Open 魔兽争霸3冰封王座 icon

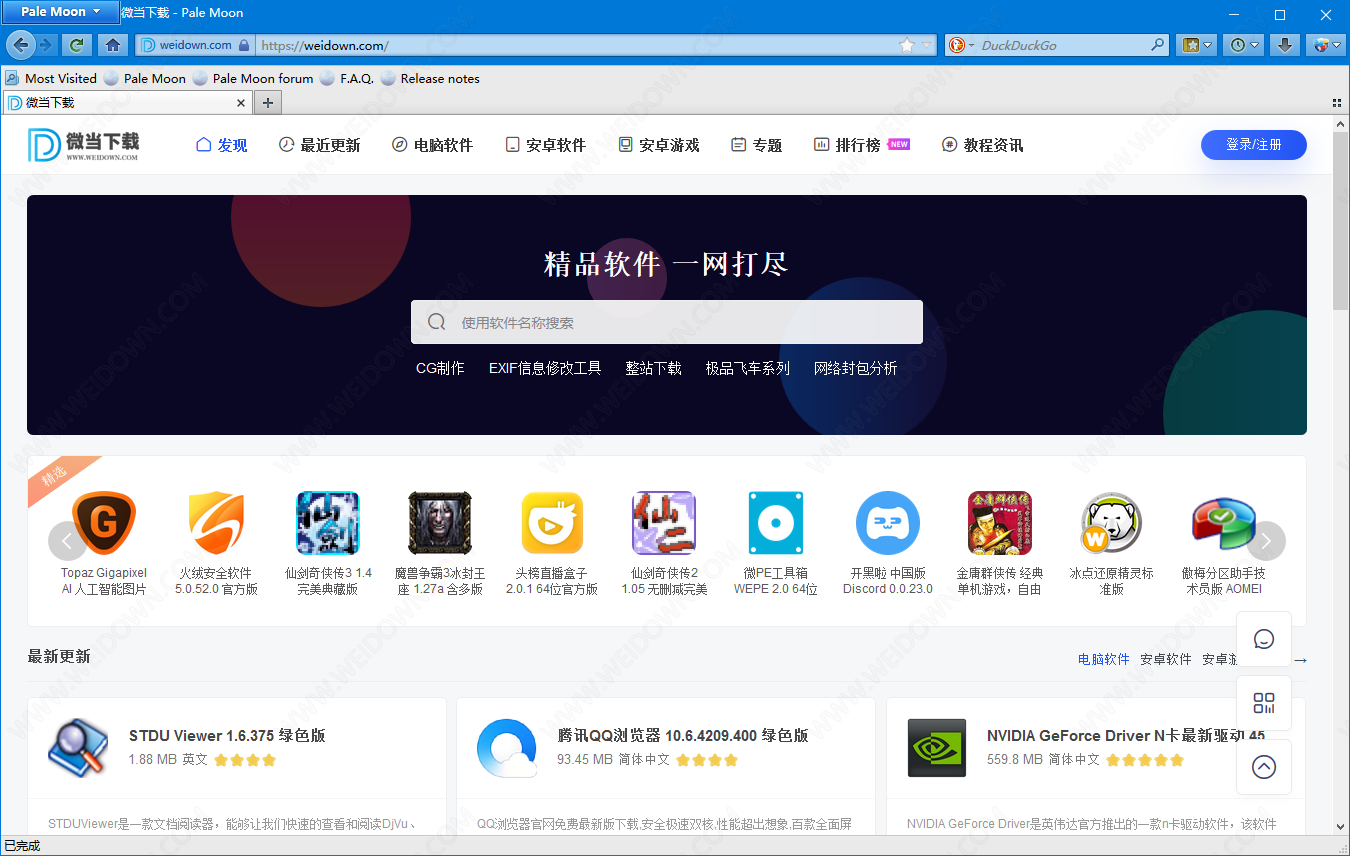click(x=440, y=523)
